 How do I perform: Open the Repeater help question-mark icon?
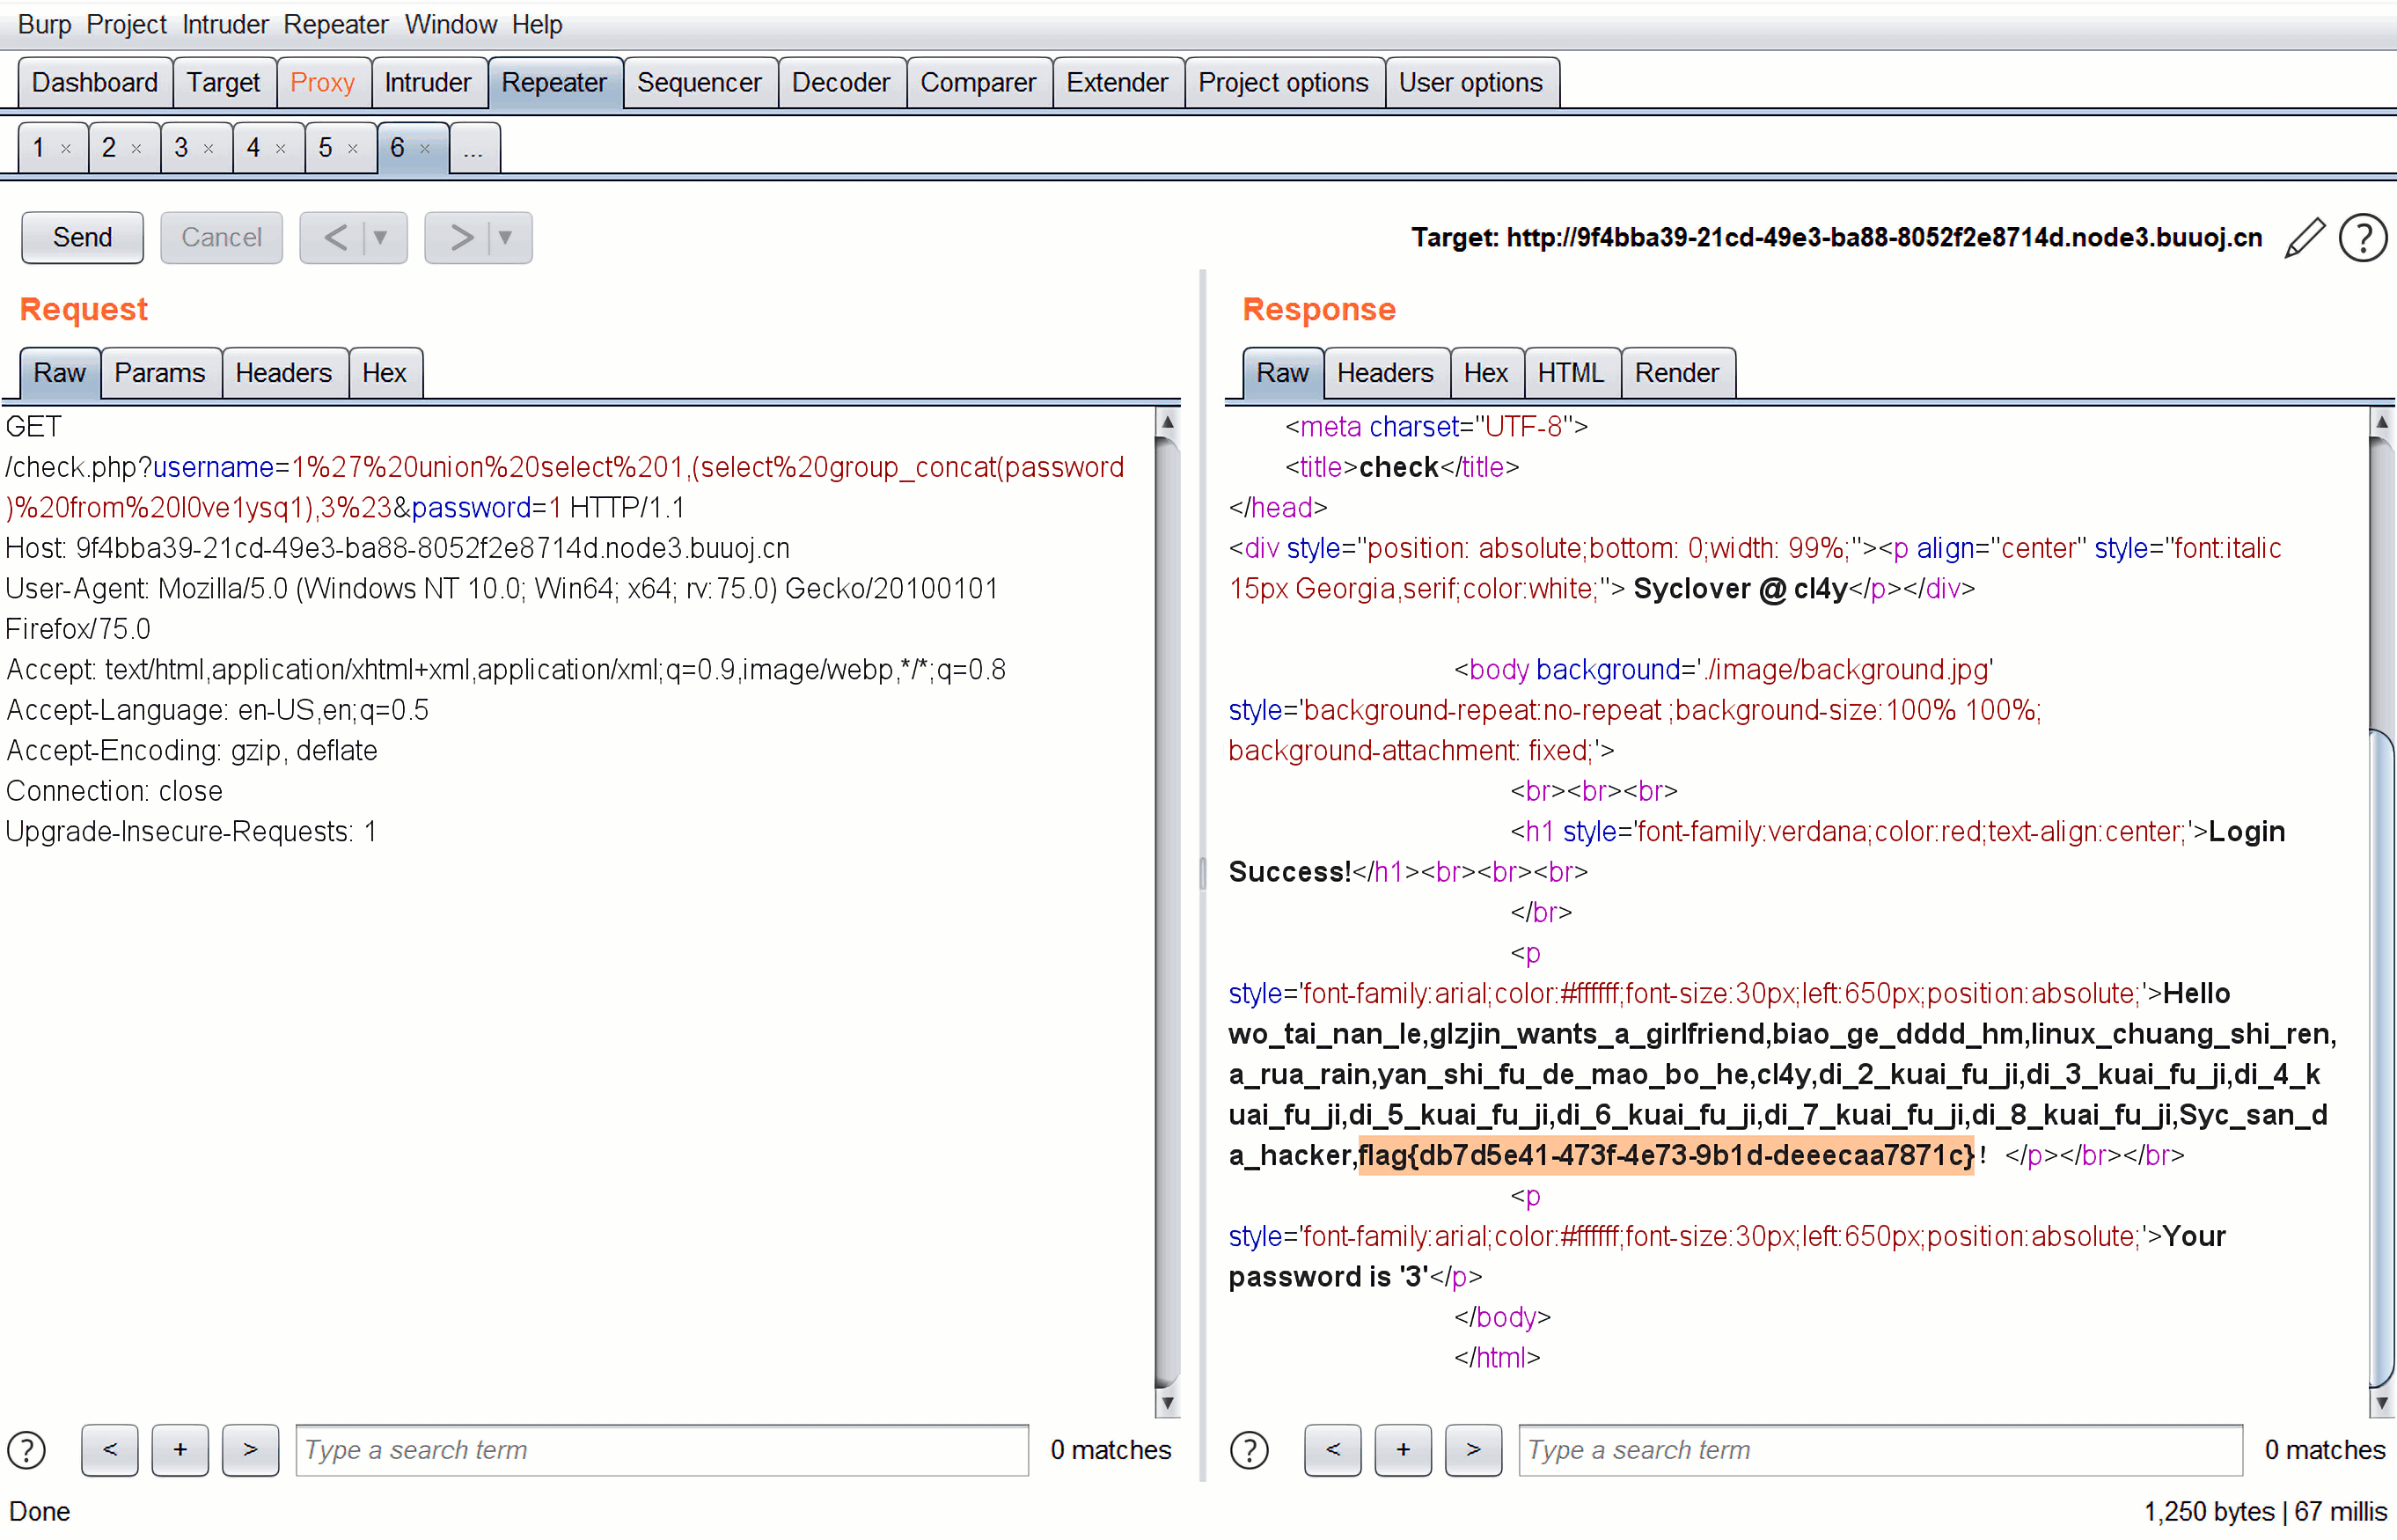(x=2363, y=238)
